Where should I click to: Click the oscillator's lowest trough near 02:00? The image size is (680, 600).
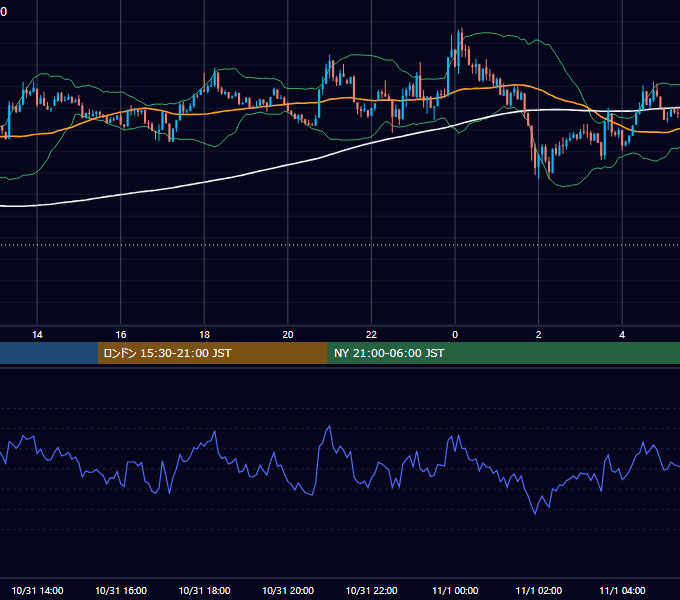(535, 514)
